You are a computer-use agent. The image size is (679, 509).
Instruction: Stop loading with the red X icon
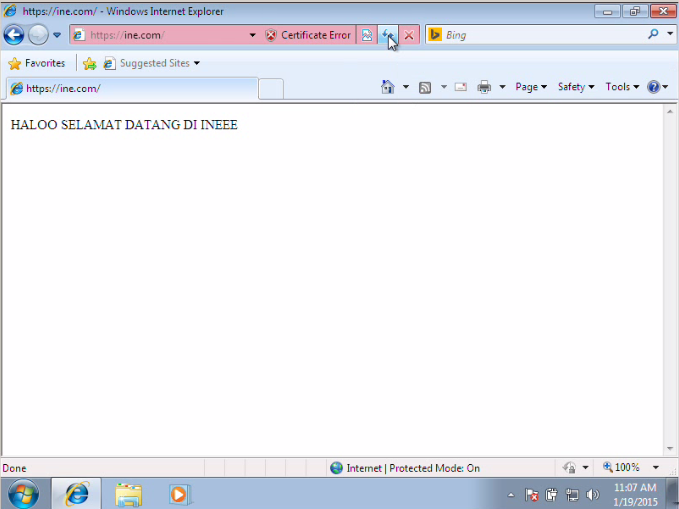(x=409, y=35)
